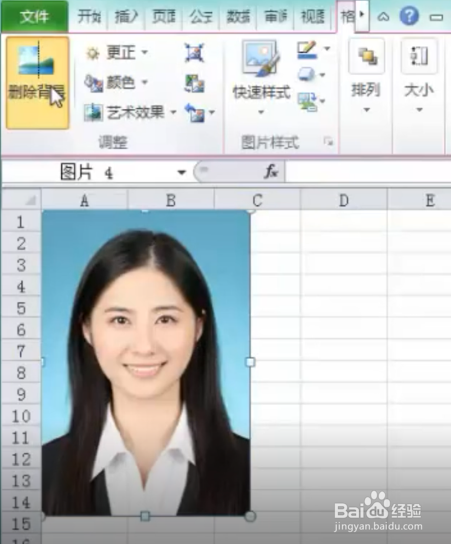Open the Arrange (排列) group button
Screen dimensions: 451x544
pos(366,77)
